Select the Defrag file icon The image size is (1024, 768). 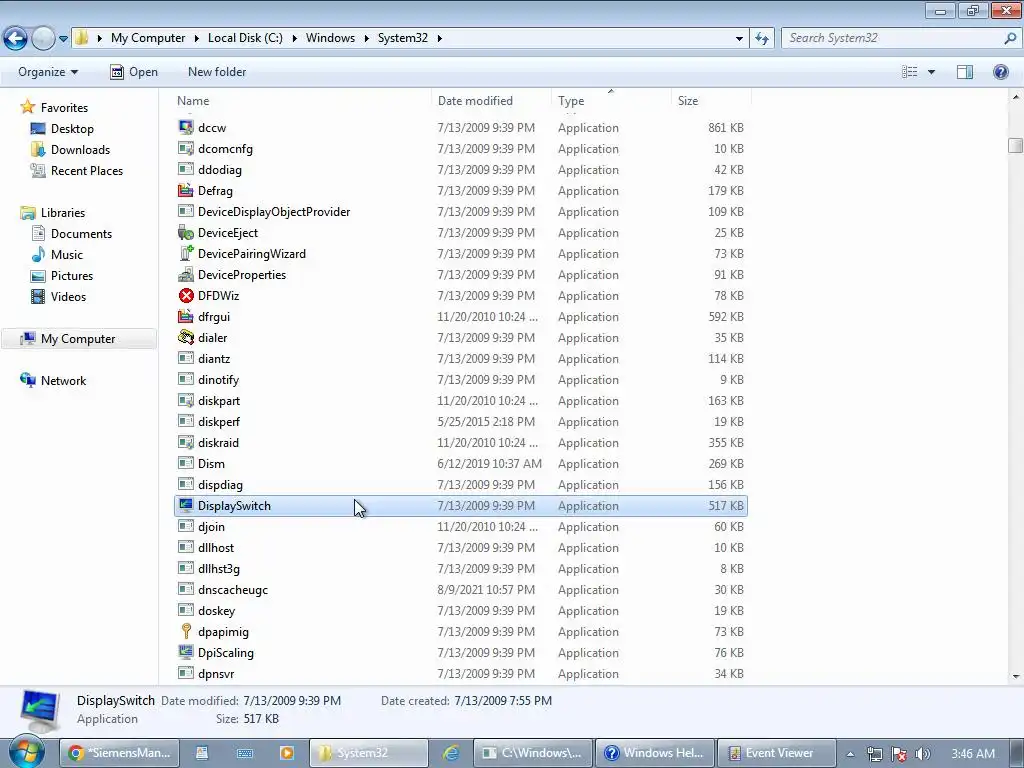[186, 191]
